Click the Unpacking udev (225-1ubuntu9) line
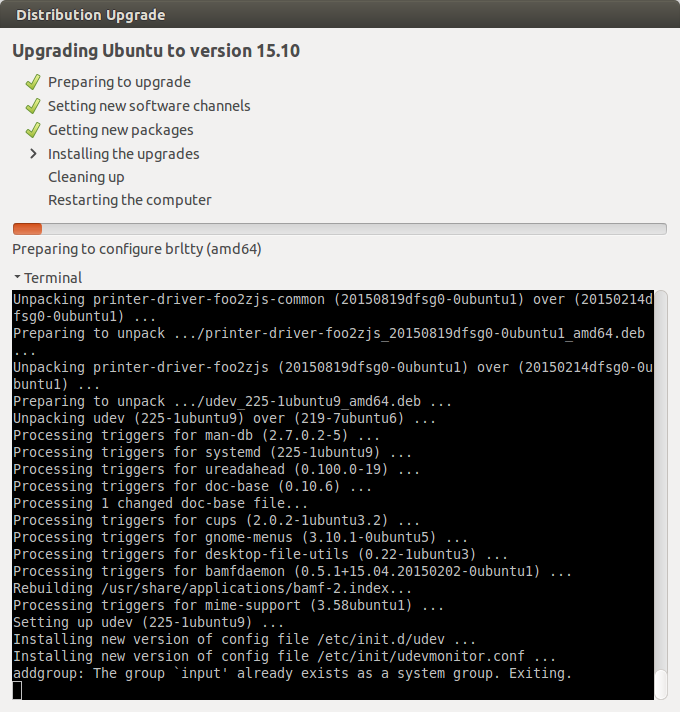The width and height of the screenshot is (680, 712). coord(224,418)
